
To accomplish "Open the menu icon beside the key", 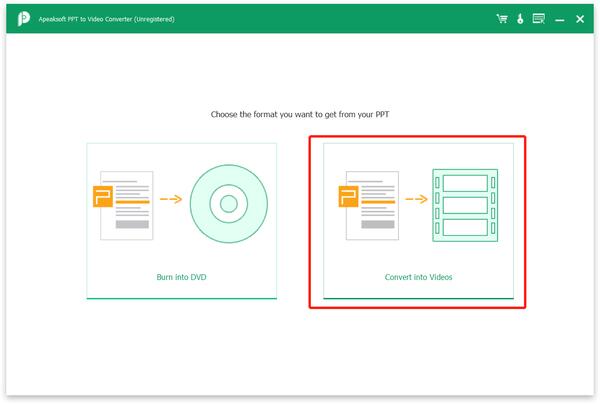I will (x=538, y=18).
